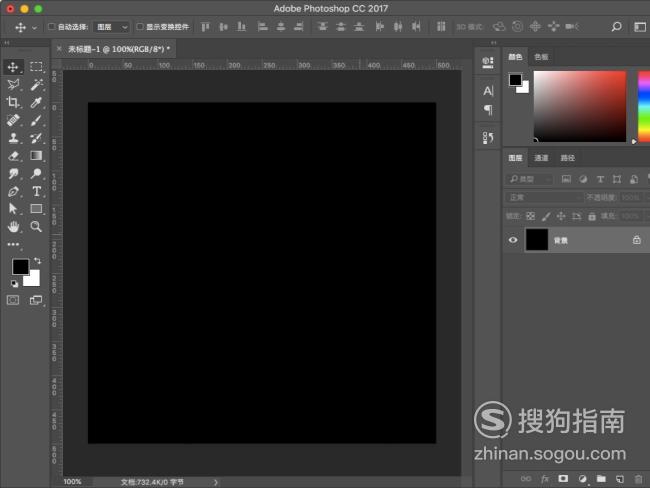Toggle pixel layer filter in Layers panel
This screenshot has height=488, width=650.
click(566, 179)
